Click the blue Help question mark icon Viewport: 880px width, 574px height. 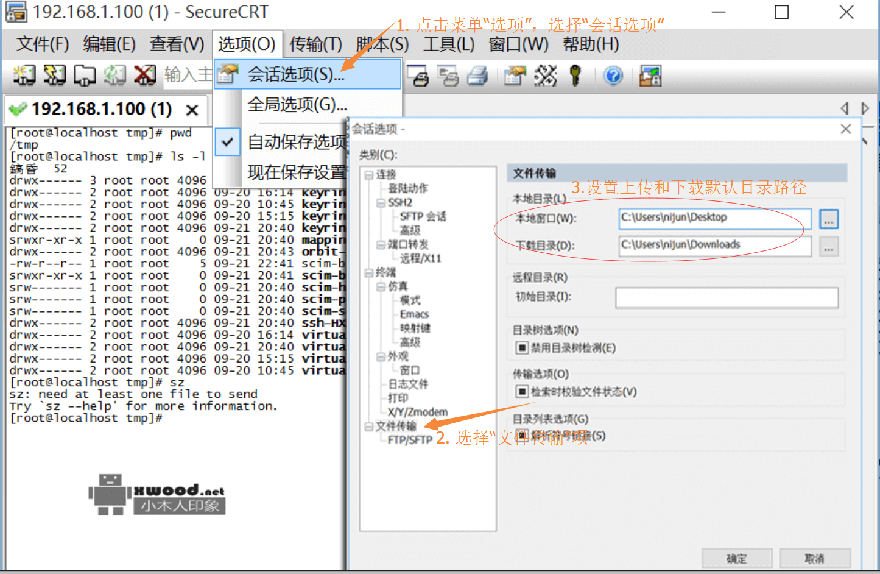tap(613, 75)
